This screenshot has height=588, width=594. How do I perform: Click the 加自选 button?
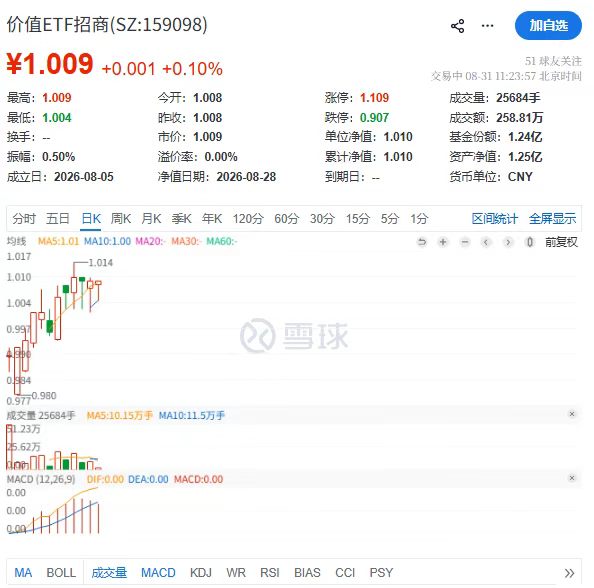[548, 25]
